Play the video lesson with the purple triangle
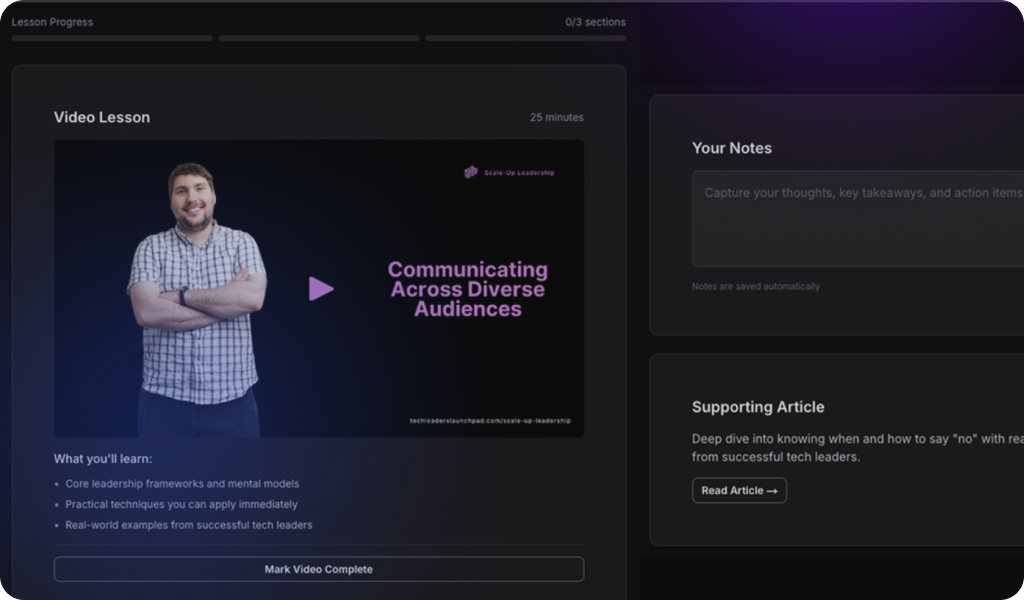The image size is (1024, 600). [x=321, y=289]
